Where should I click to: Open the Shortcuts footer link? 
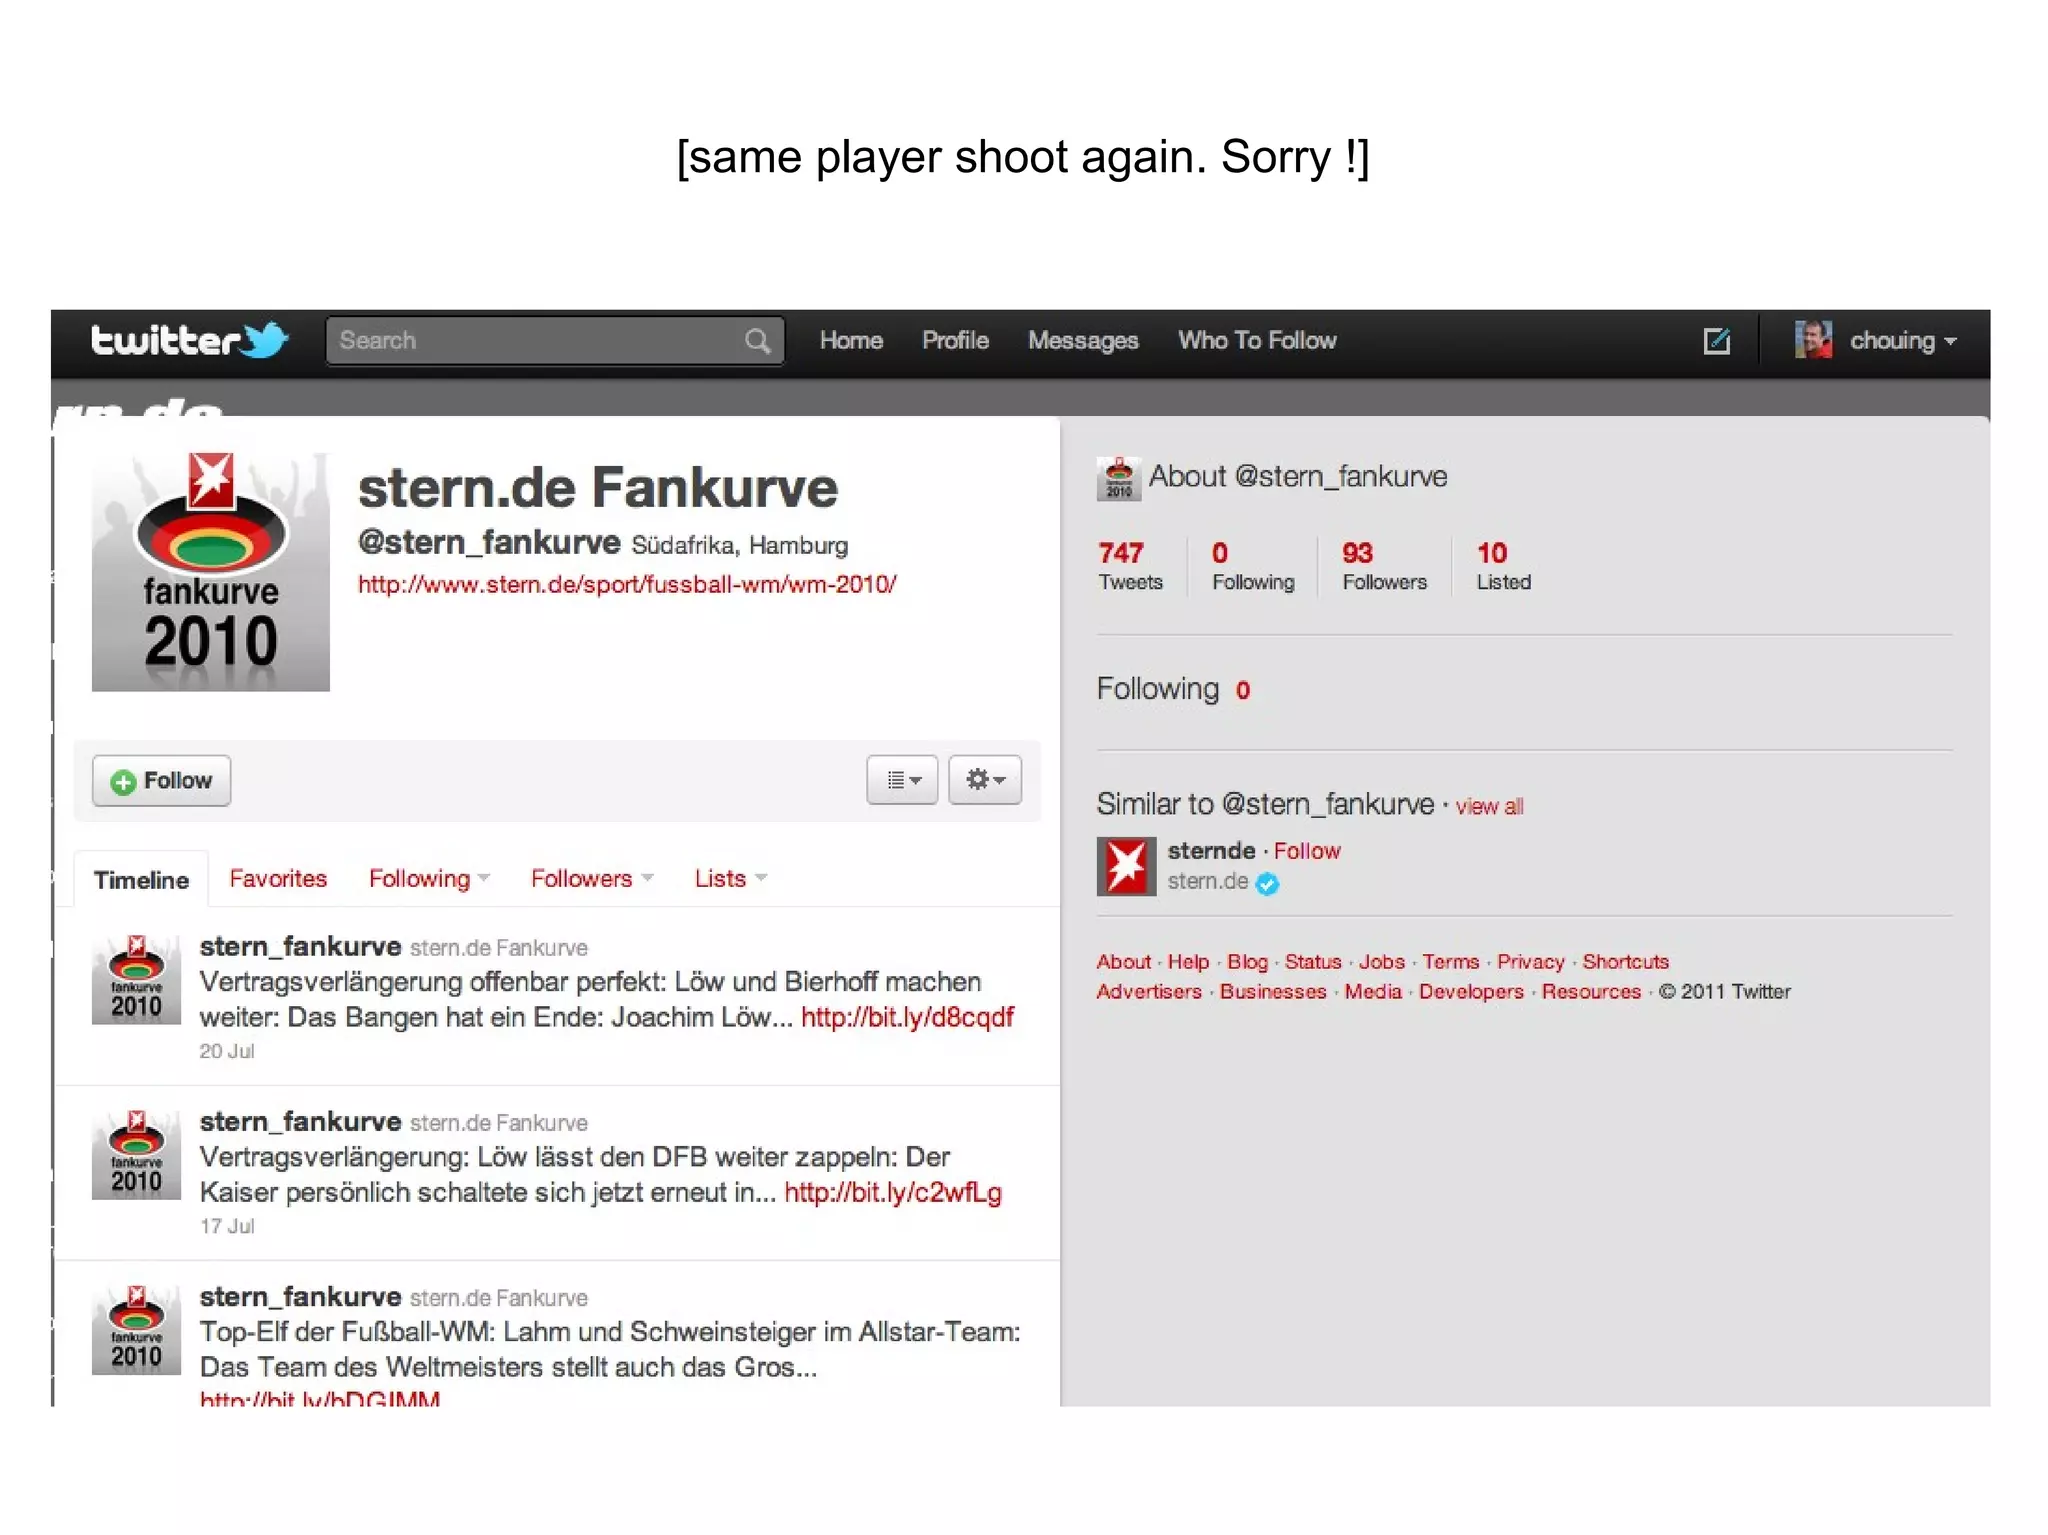coord(1625,962)
